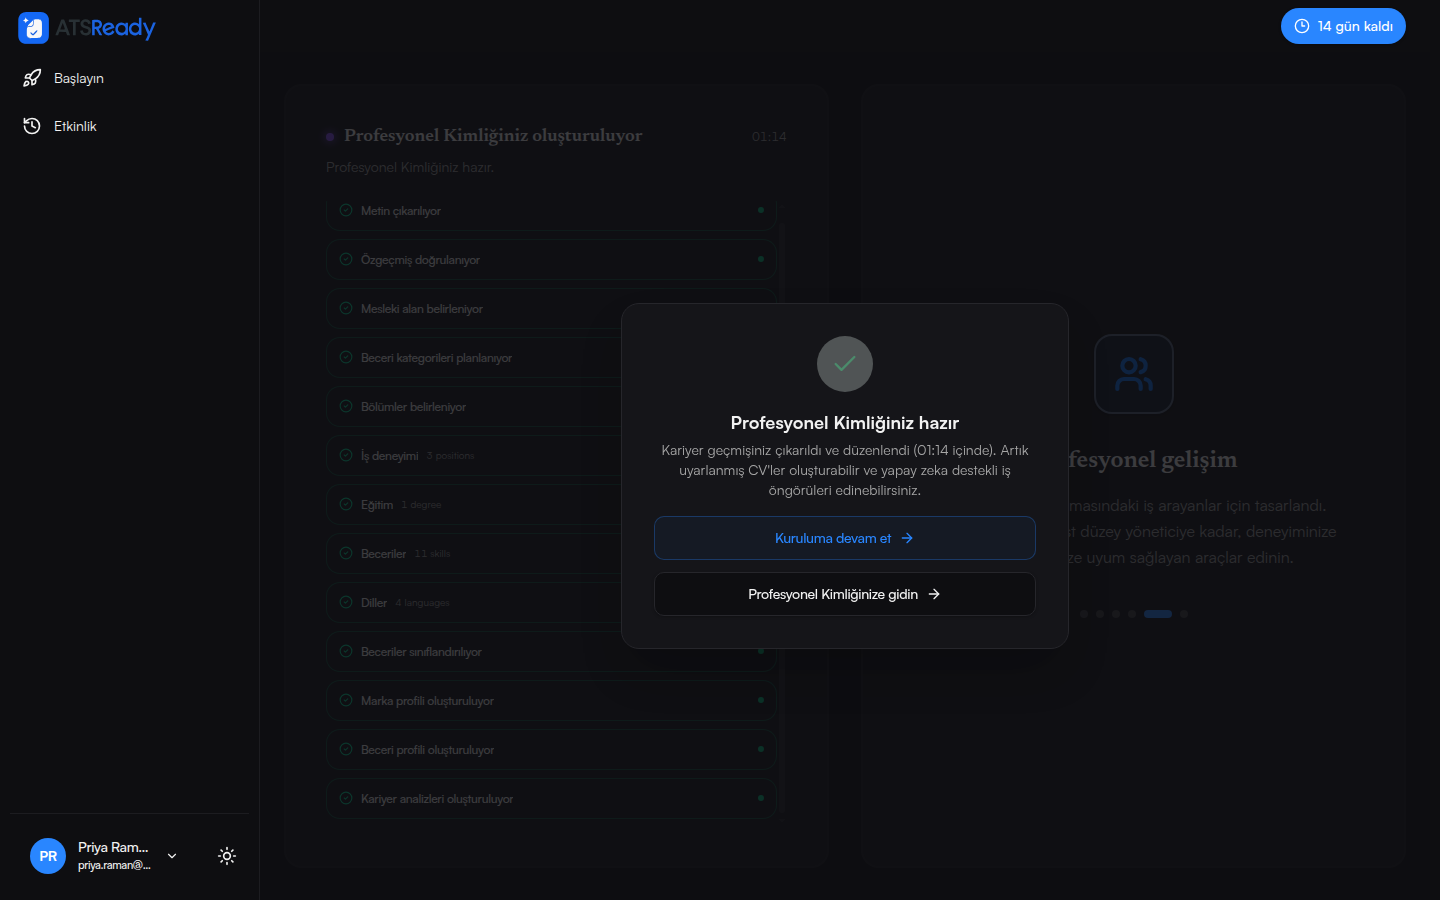Click the Marka profili oluşturuluyor step
The image size is (1440, 900).
click(551, 701)
